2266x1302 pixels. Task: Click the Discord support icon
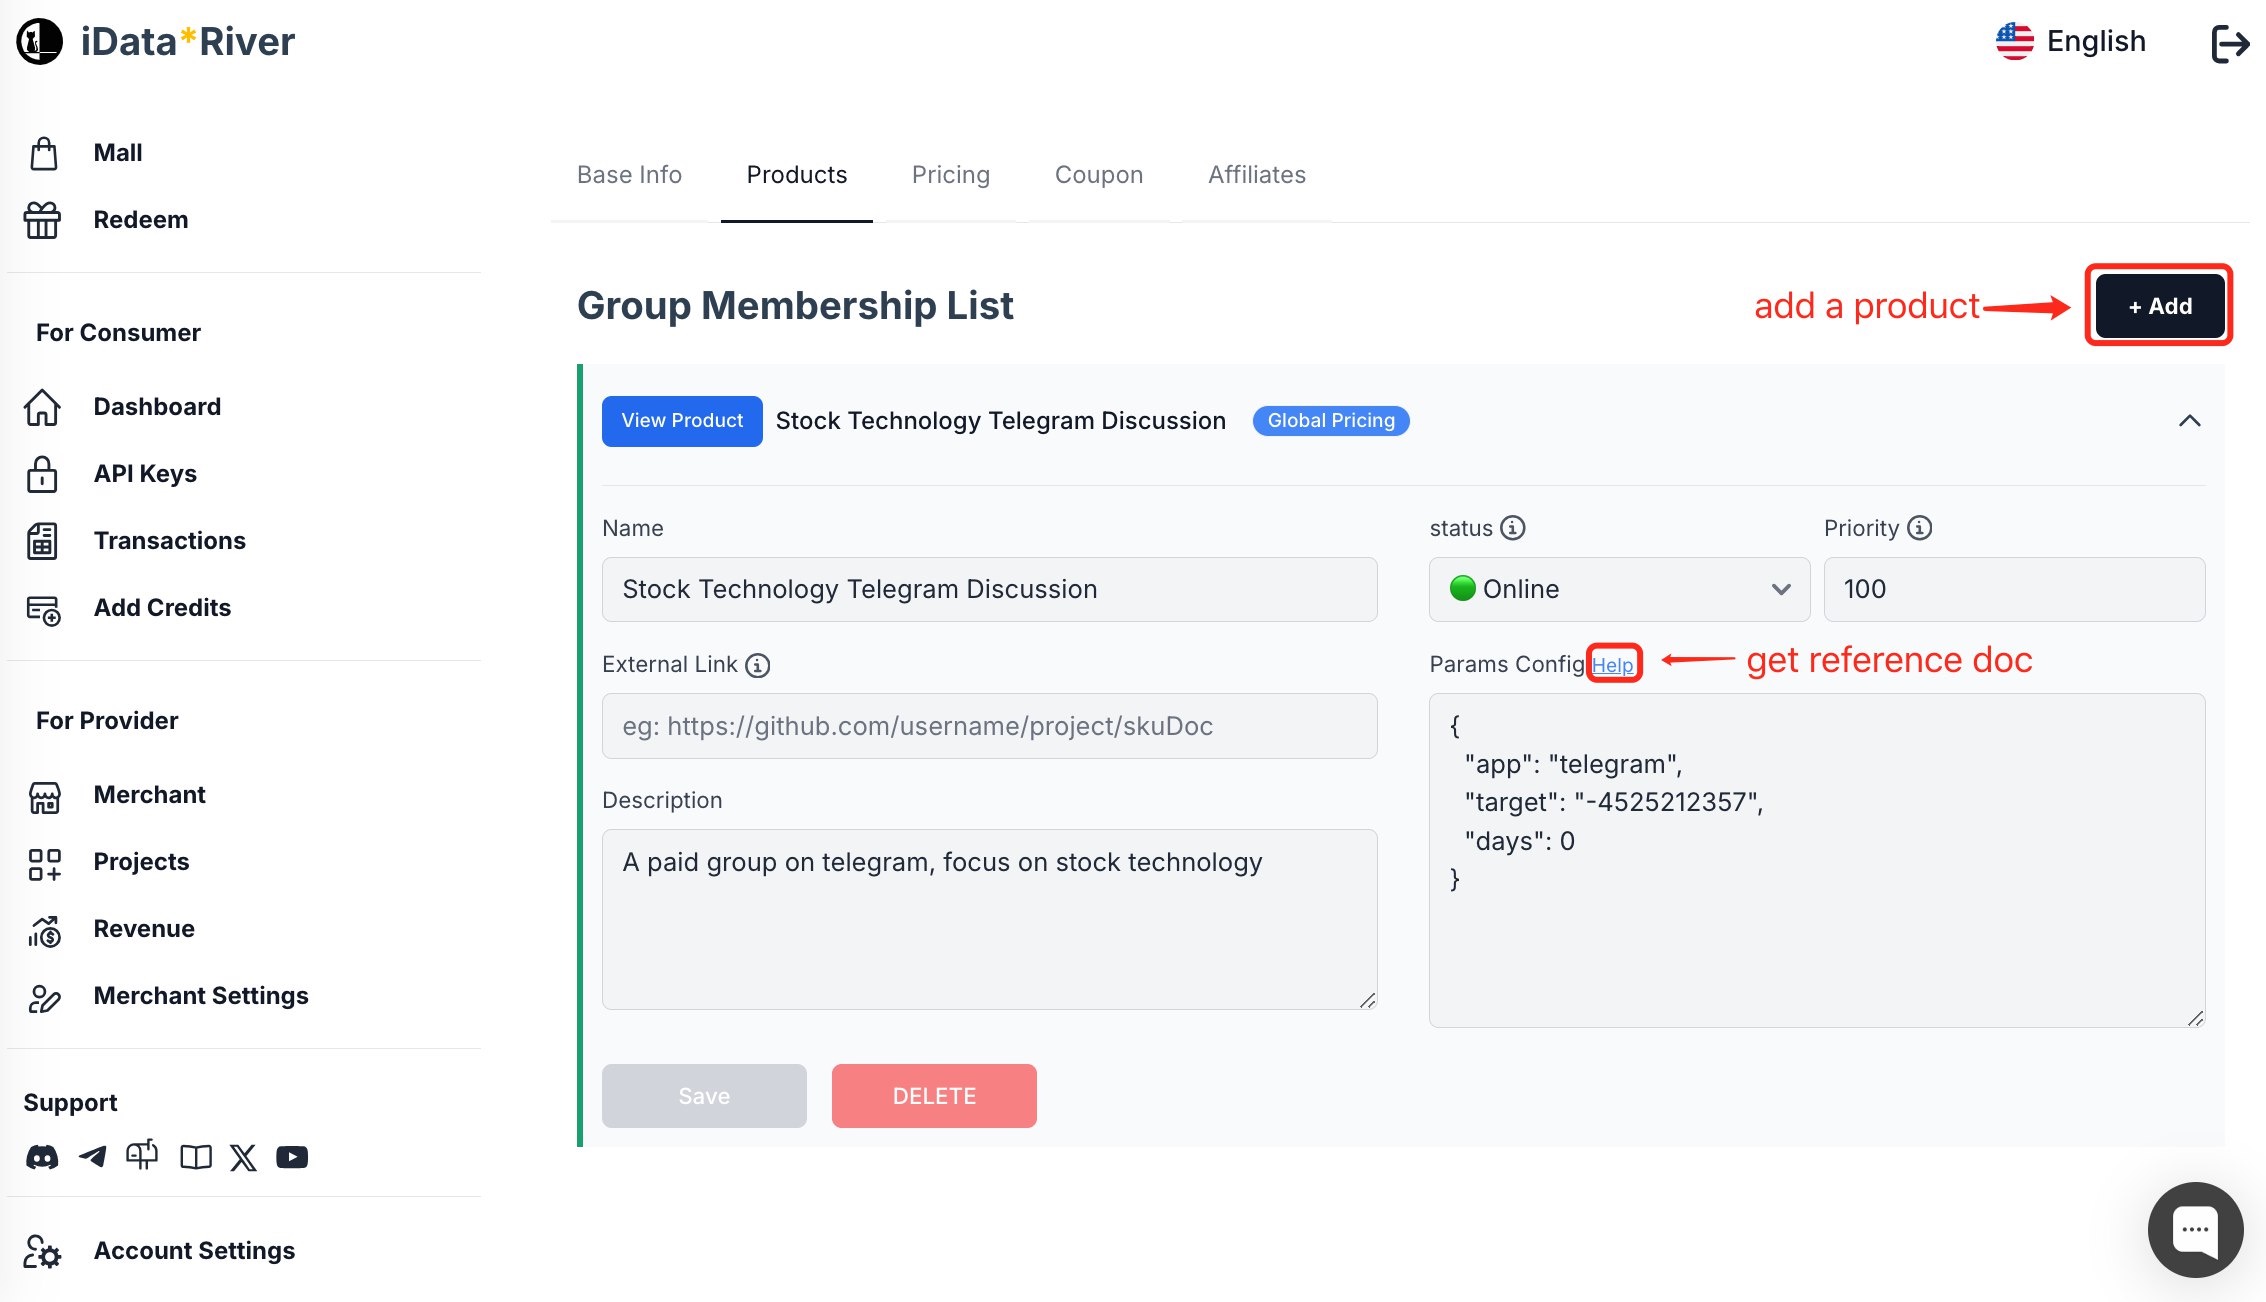point(44,1156)
